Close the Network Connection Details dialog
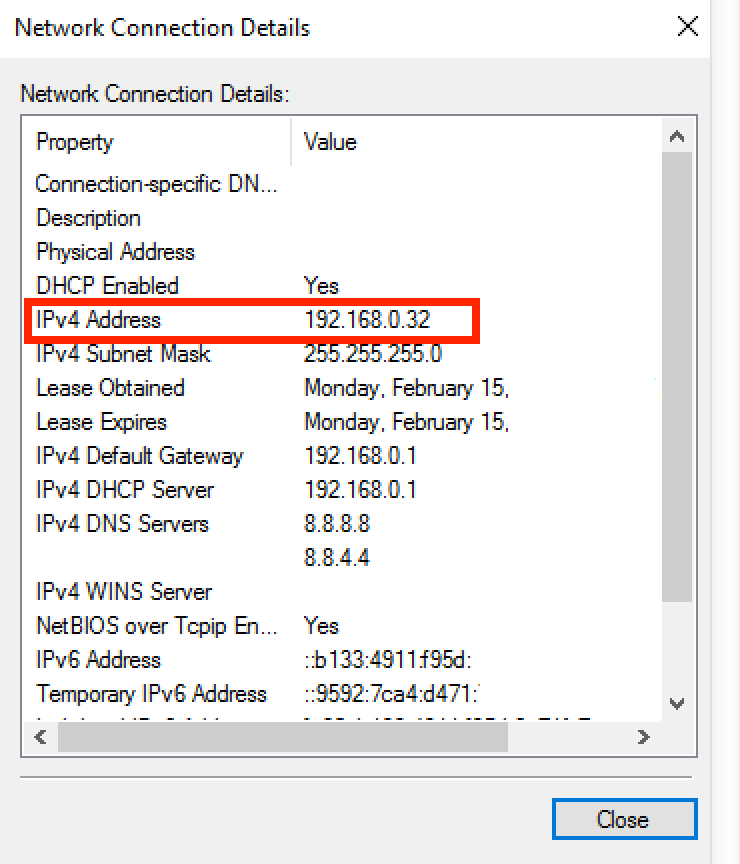The image size is (740, 864). 687,27
